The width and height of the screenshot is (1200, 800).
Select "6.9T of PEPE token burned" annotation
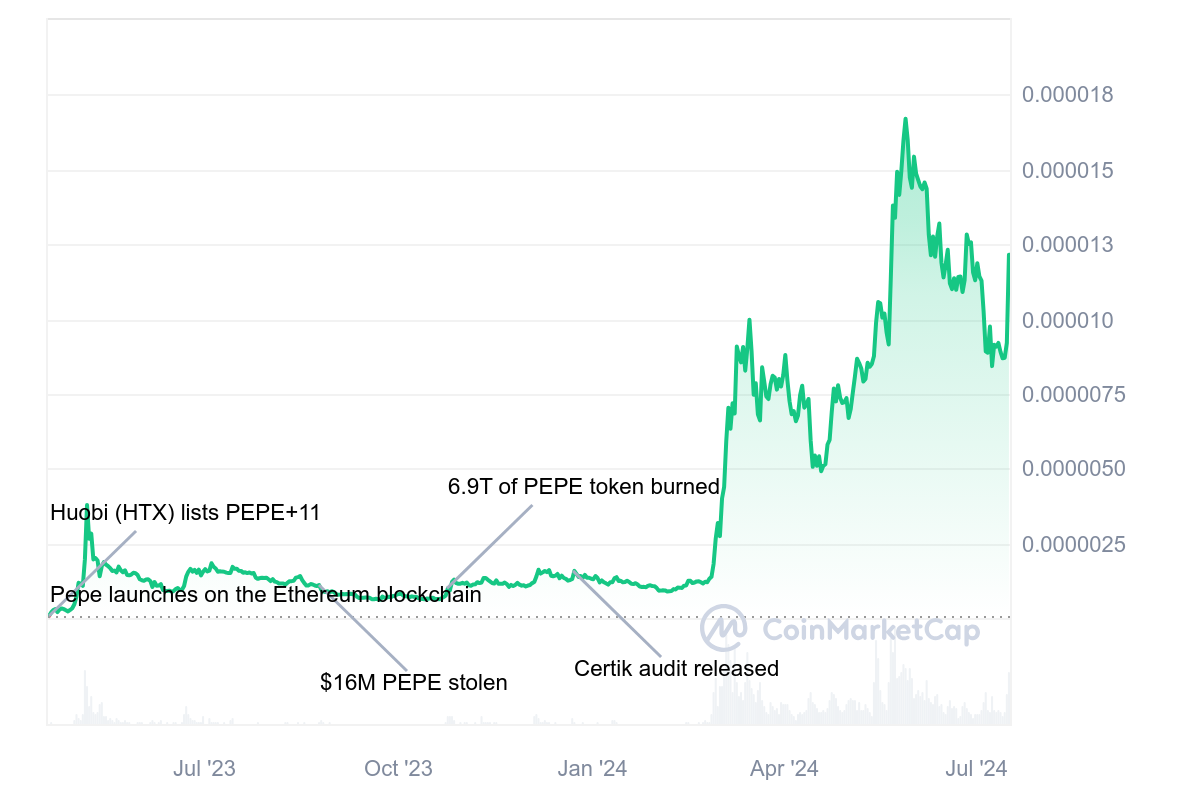[584, 487]
